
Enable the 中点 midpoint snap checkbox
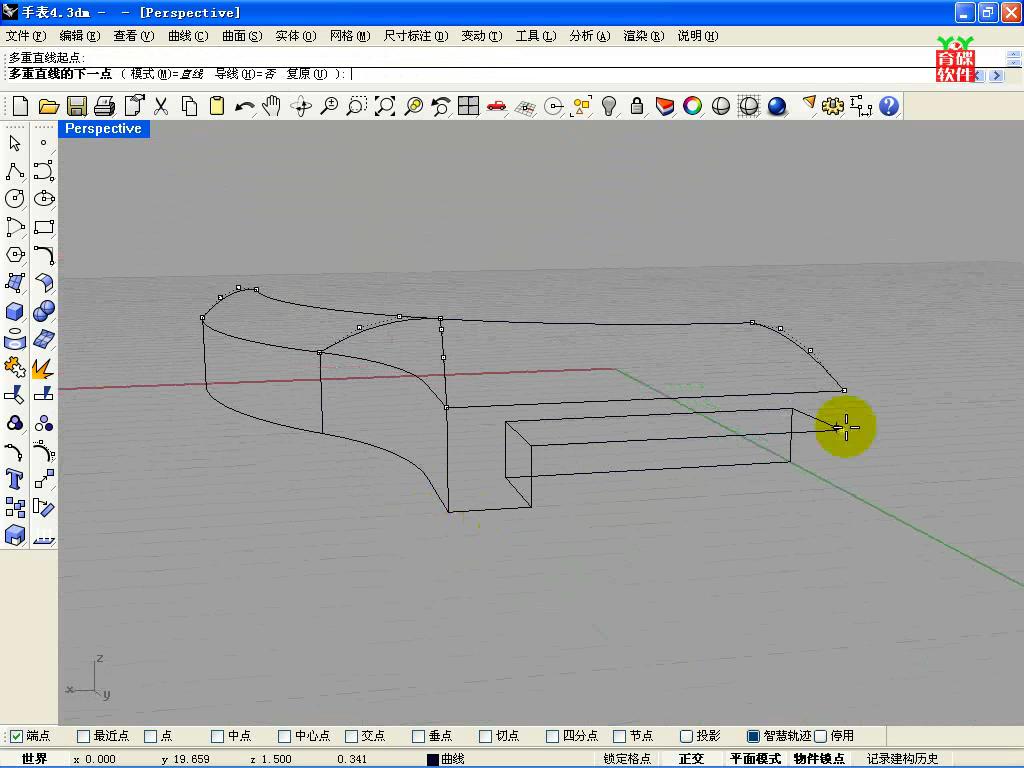coord(217,736)
